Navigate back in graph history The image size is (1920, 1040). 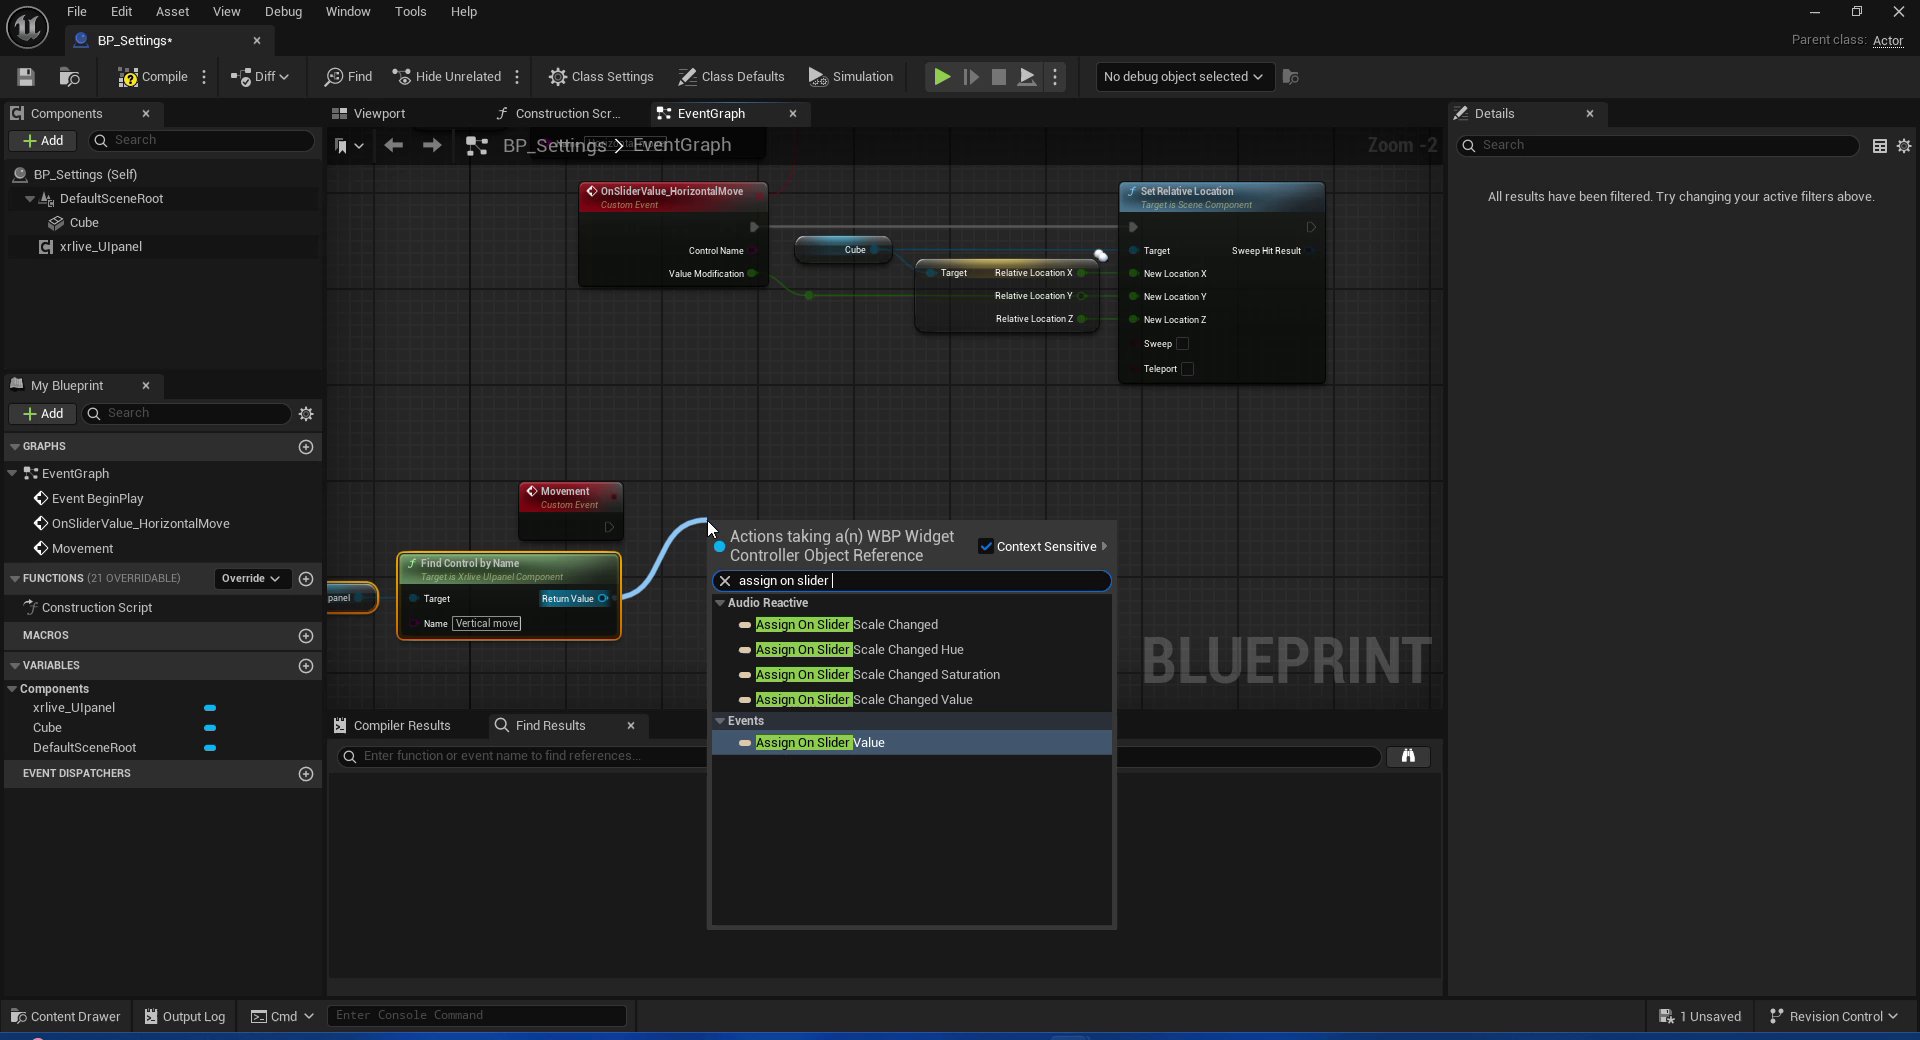(x=394, y=146)
